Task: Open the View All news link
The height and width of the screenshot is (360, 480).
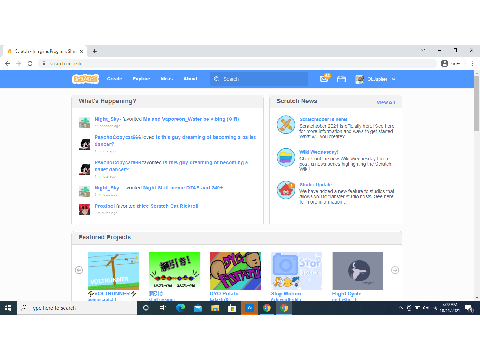Action: point(386,102)
